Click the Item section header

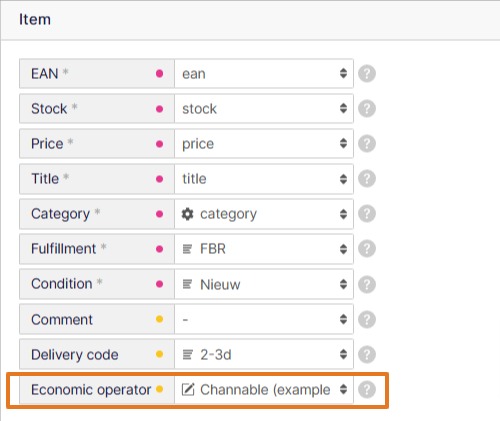[x=35, y=19]
